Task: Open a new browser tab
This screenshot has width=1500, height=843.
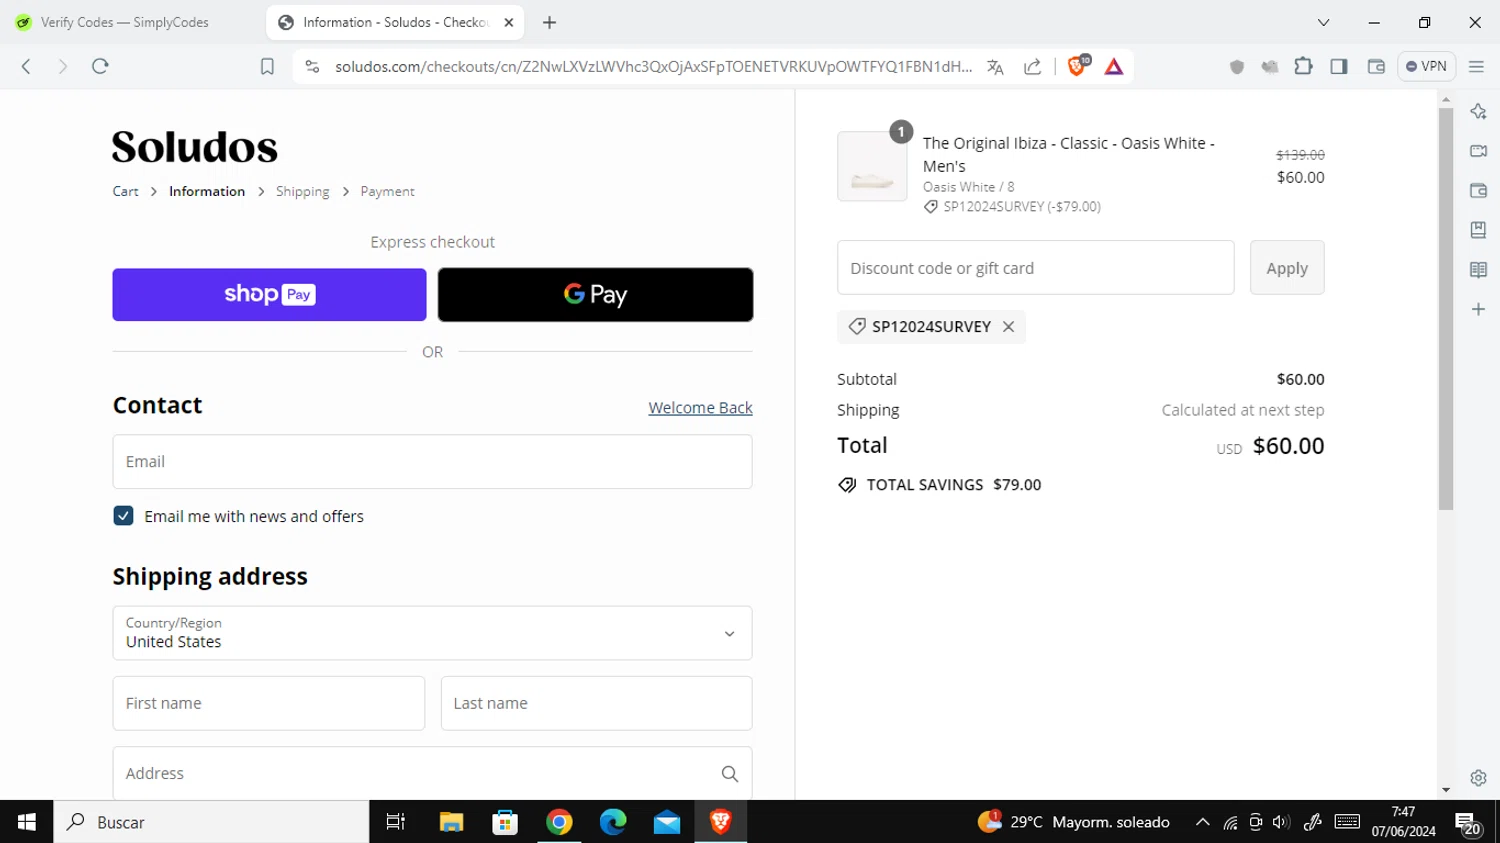Action: [549, 22]
